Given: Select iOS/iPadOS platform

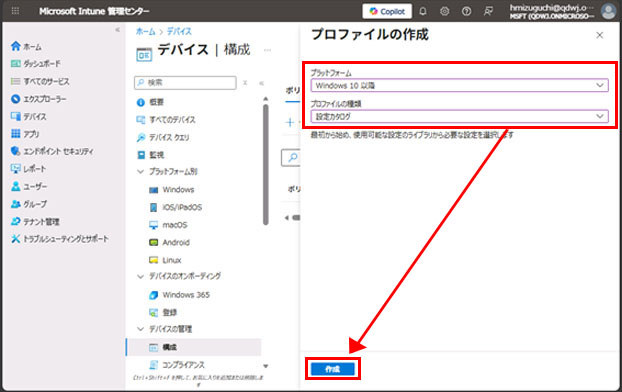Looking at the screenshot, I should [x=175, y=207].
